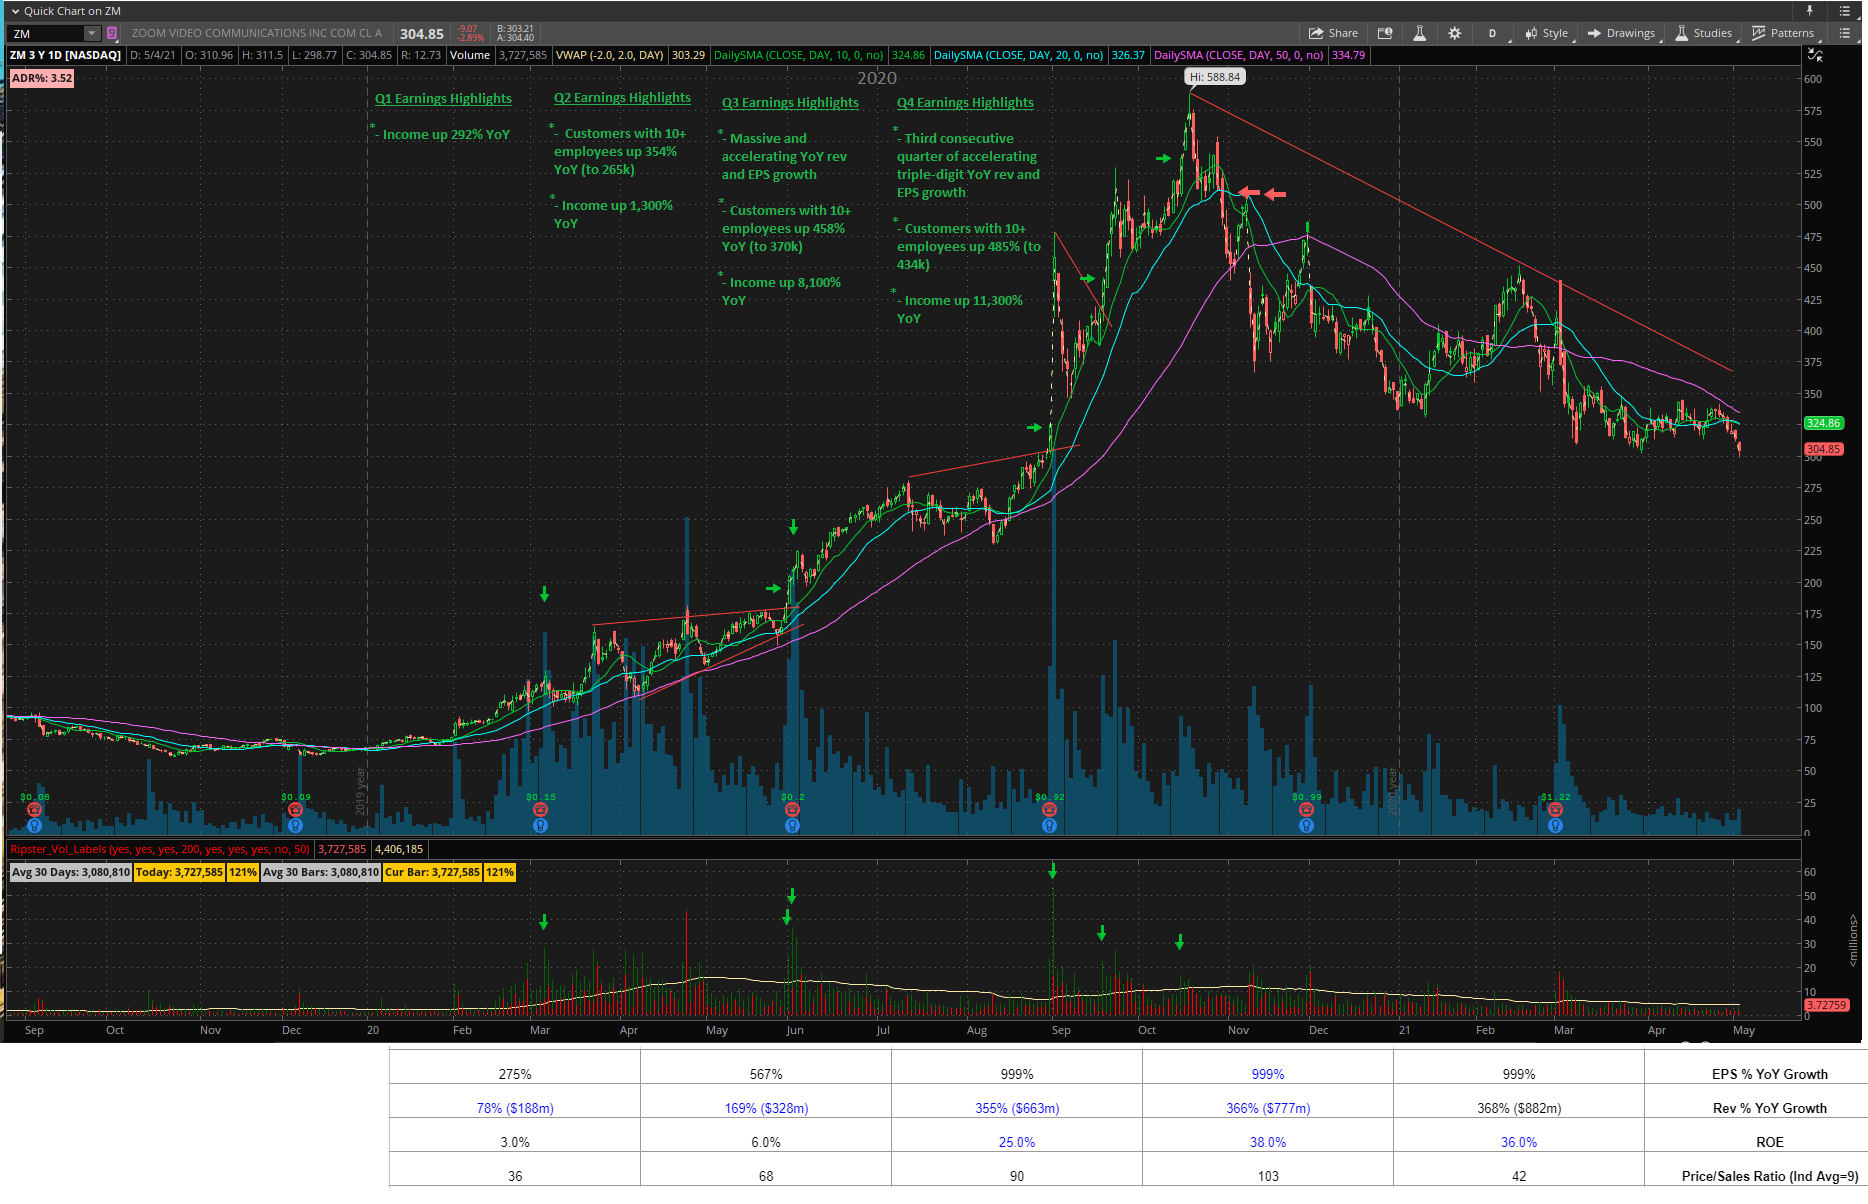The width and height of the screenshot is (1868, 1204).
Task: Click the red earnings call icon near Sep 2020
Action: pyautogui.click(x=1049, y=810)
